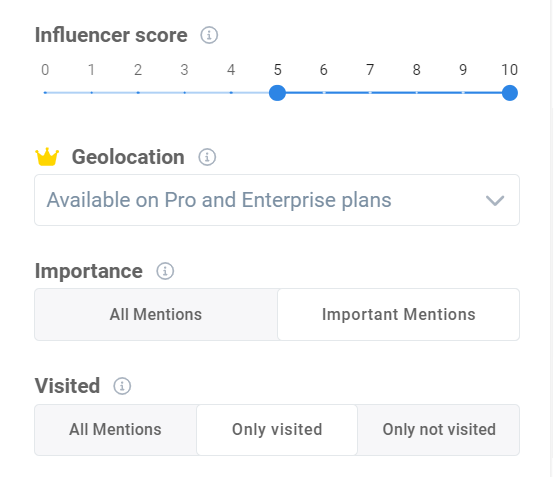Choose Only not visited filter
The height and width of the screenshot is (477, 554).
coord(439,430)
